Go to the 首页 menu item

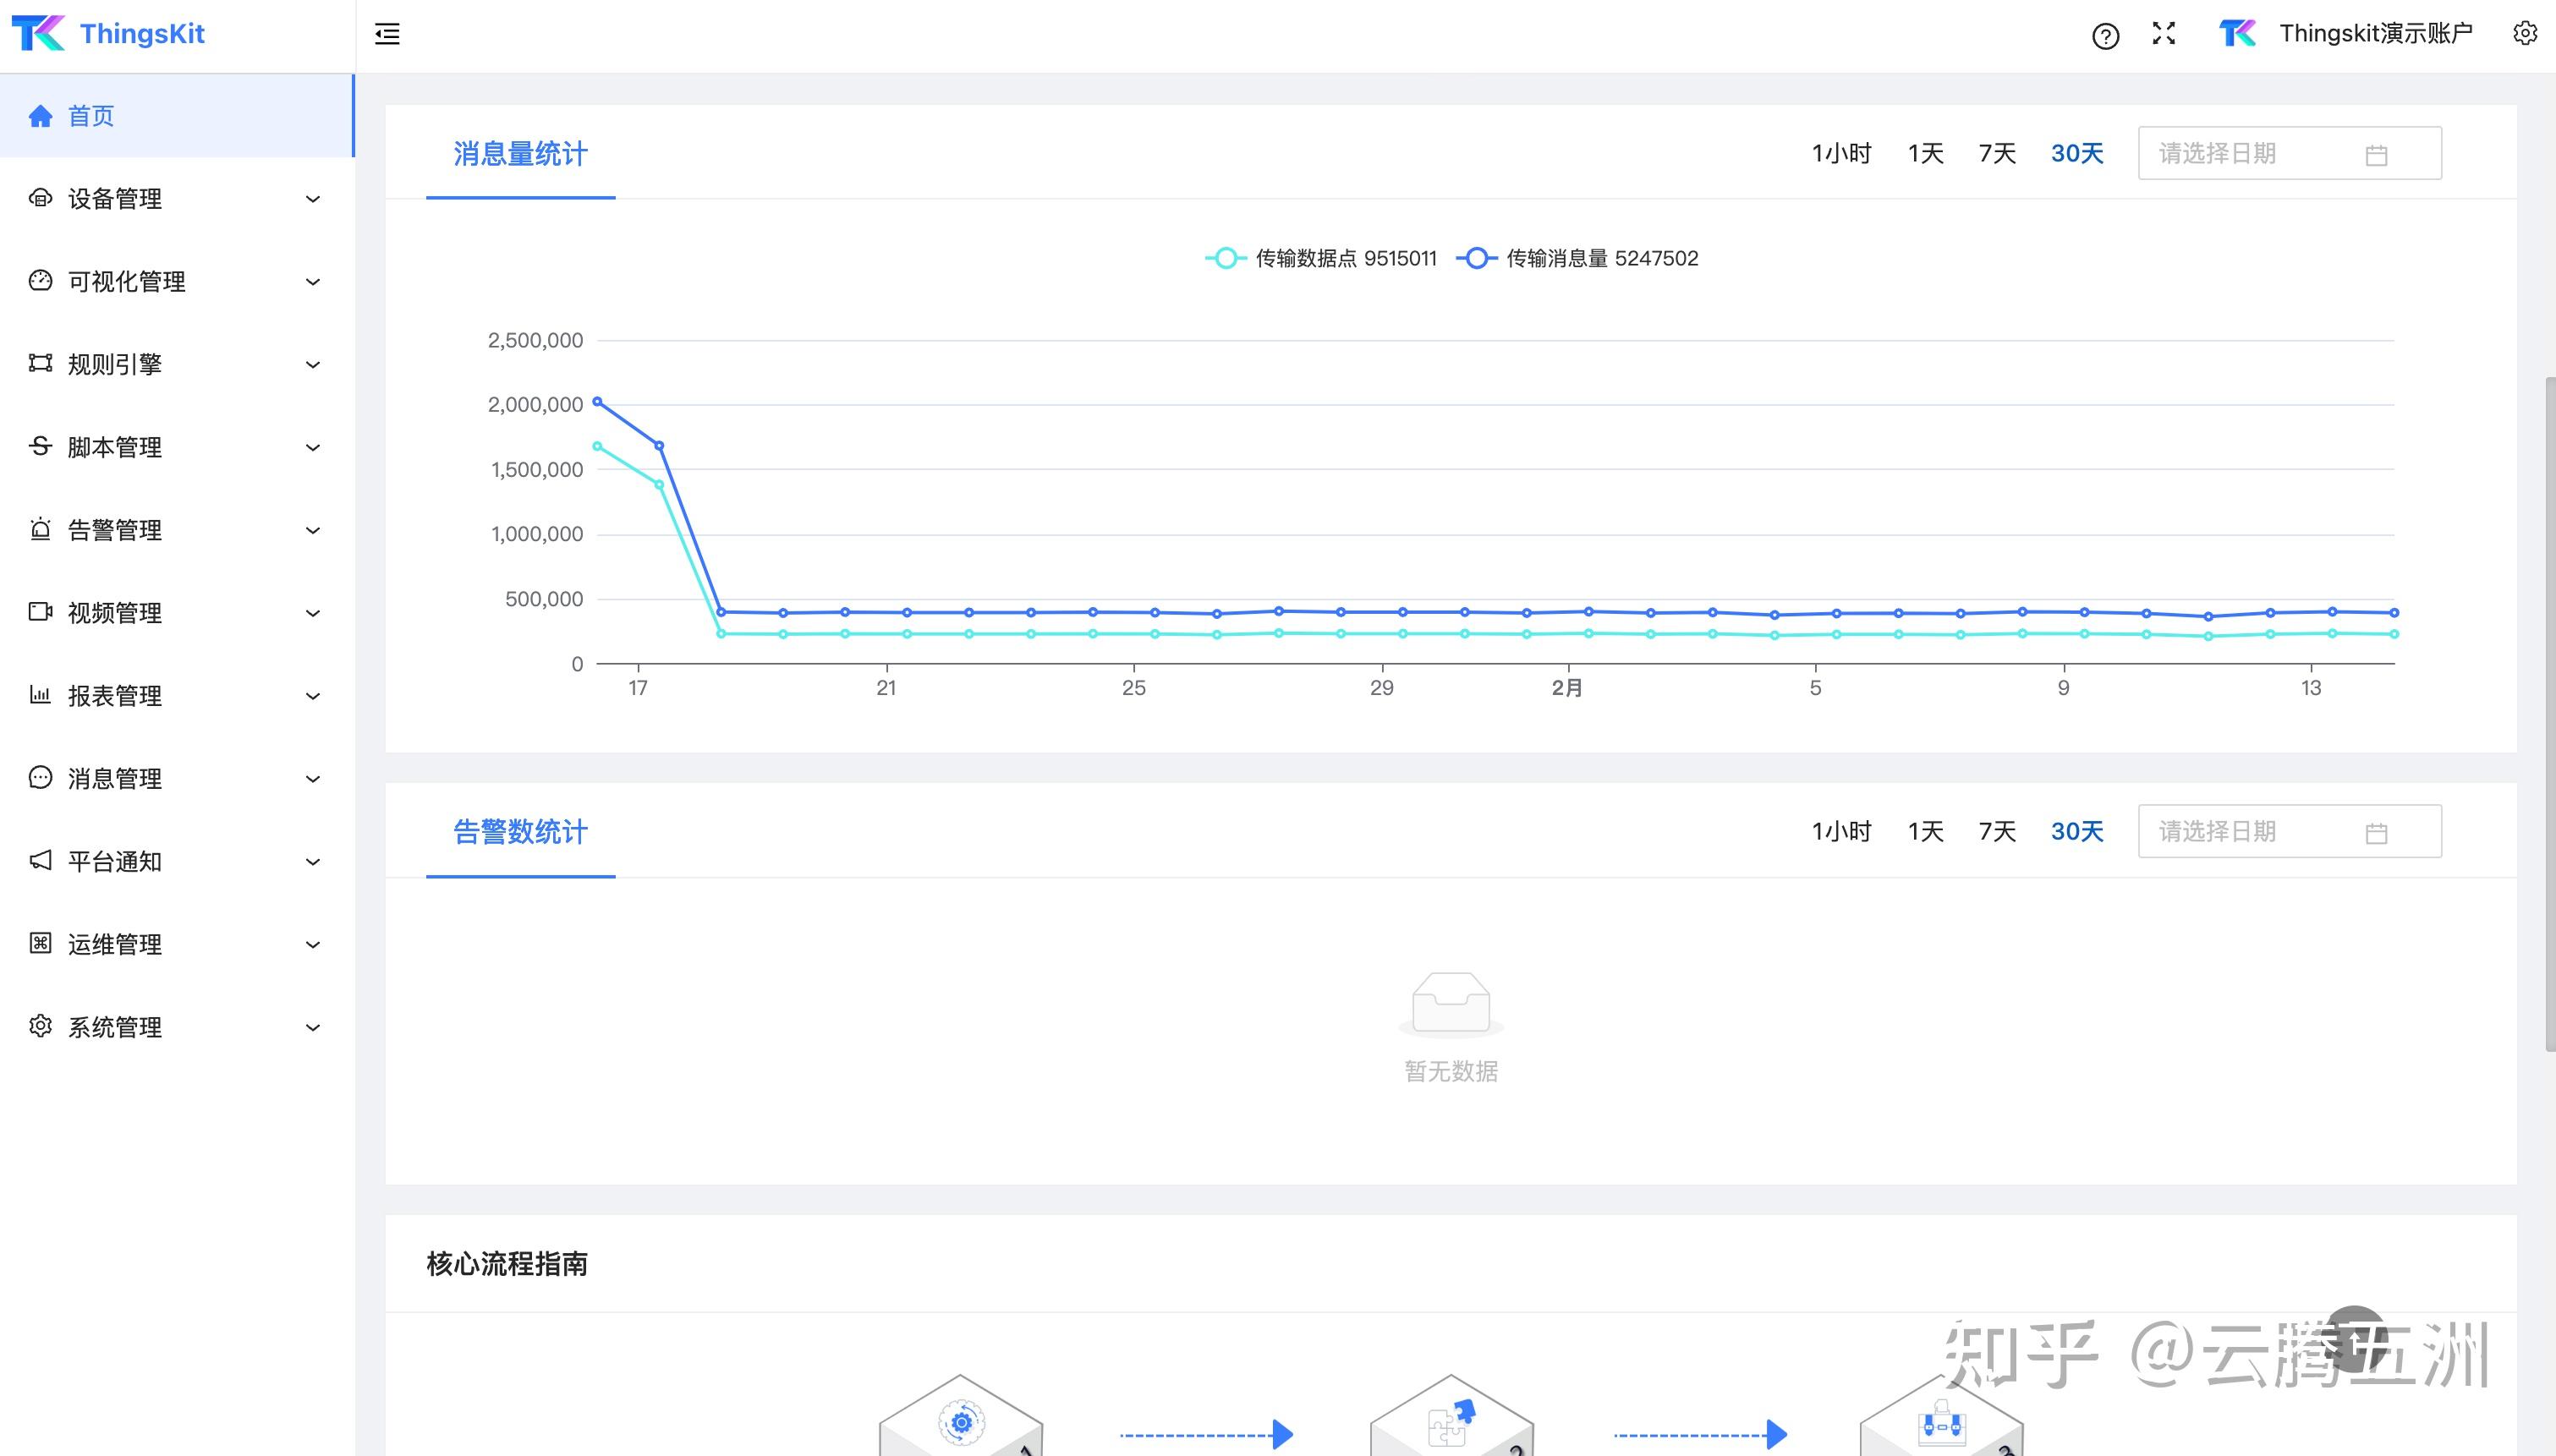click(x=90, y=116)
